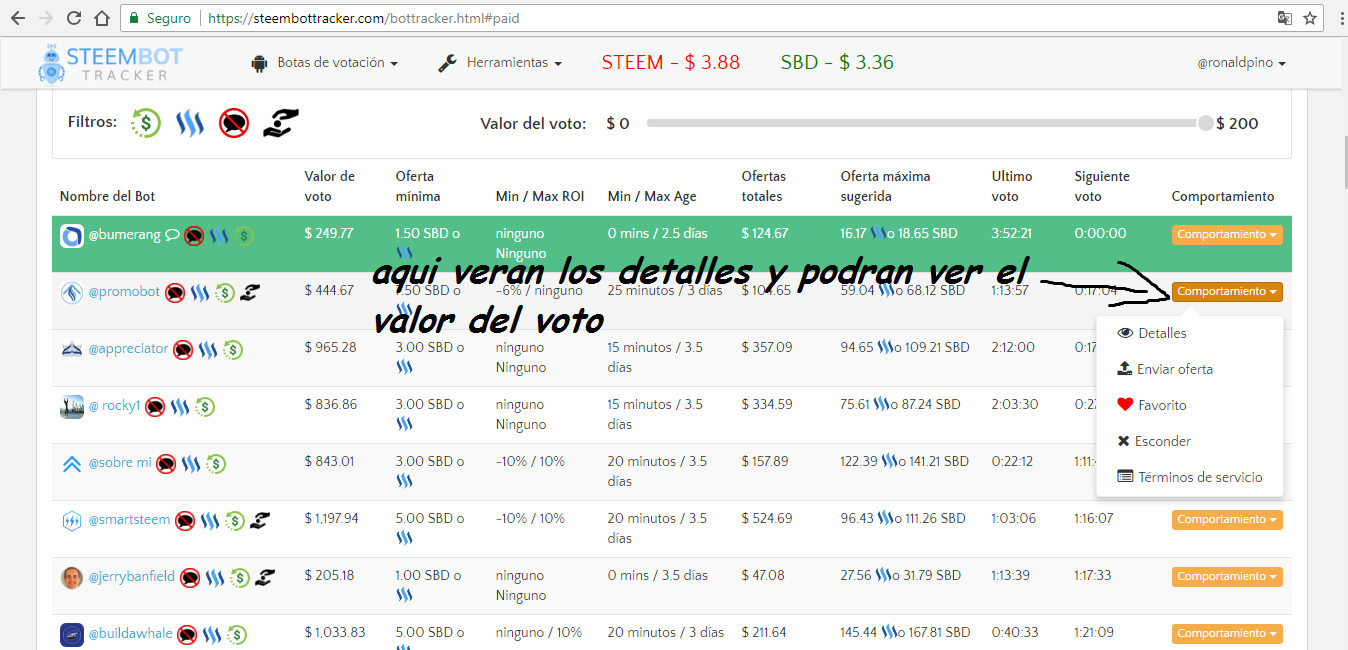Click the Oferta mínima column header
1348x650 pixels.
(x=418, y=186)
